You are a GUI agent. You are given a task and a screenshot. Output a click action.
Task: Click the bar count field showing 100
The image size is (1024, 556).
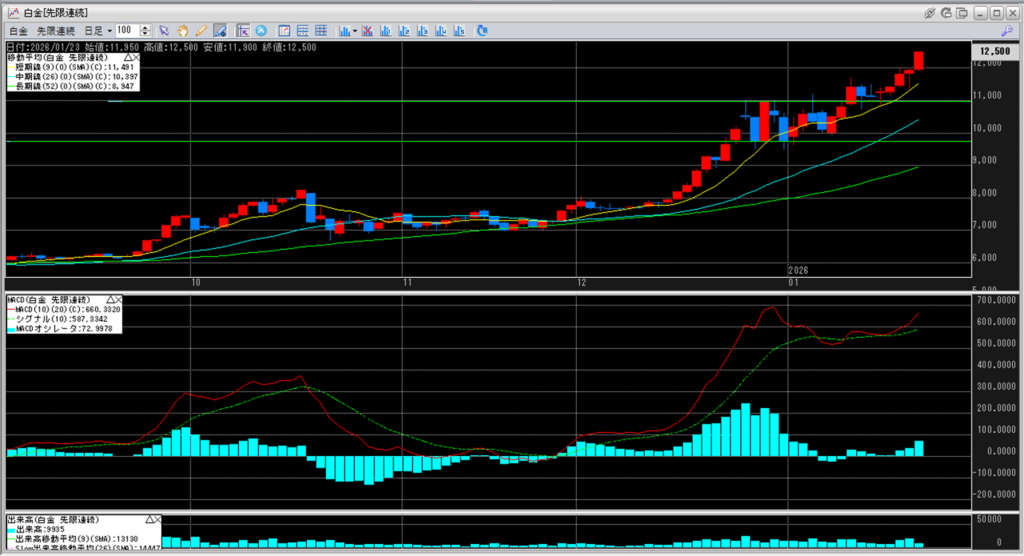126,31
